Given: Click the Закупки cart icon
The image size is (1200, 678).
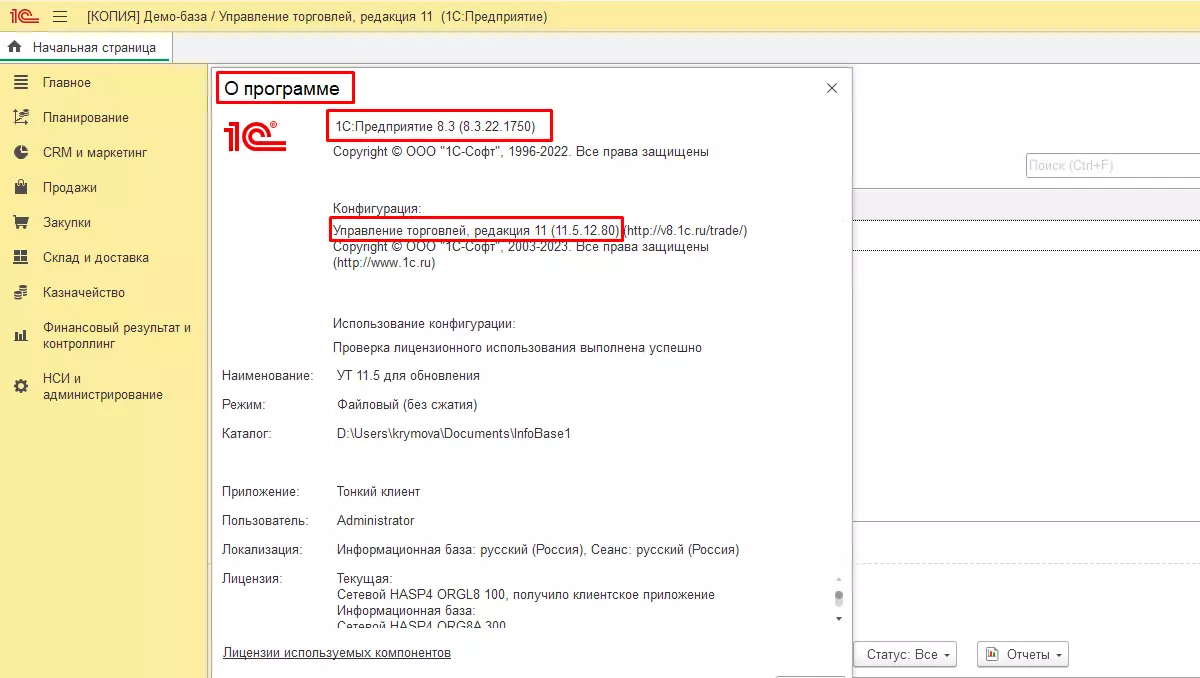Looking at the screenshot, I should coord(21,222).
